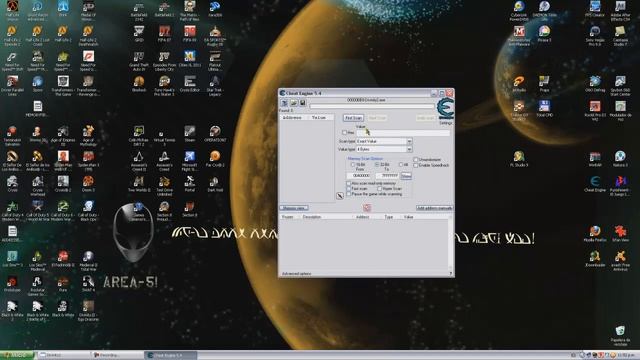This screenshot has width=640, height=360.
Task: Click the save floppy disk icon in Cheat Engine
Action: pyautogui.click(x=302, y=103)
